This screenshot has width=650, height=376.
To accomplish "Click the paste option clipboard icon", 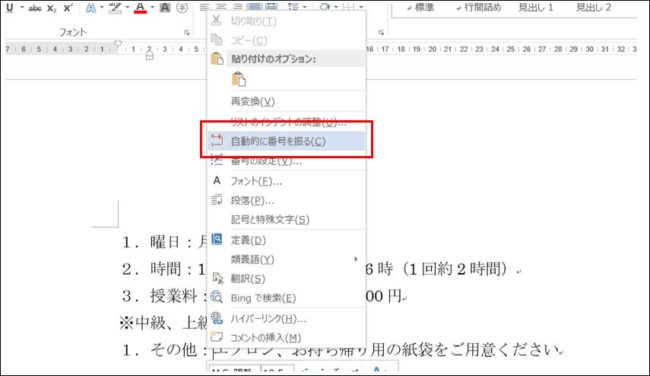I will pyautogui.click(x=239, y=79).
